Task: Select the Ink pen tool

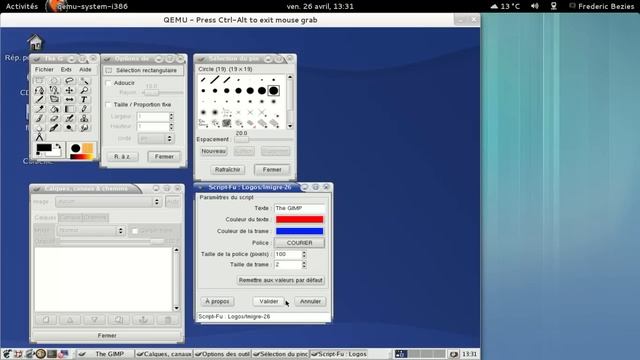Action: coord(54,128)
